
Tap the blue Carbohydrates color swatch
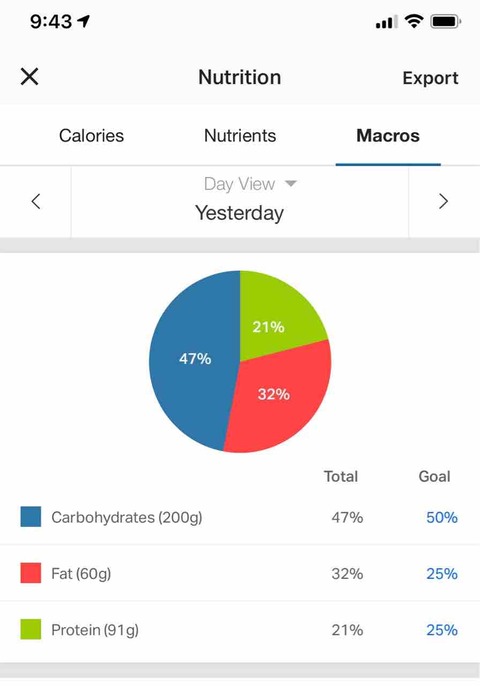(31, 517)
